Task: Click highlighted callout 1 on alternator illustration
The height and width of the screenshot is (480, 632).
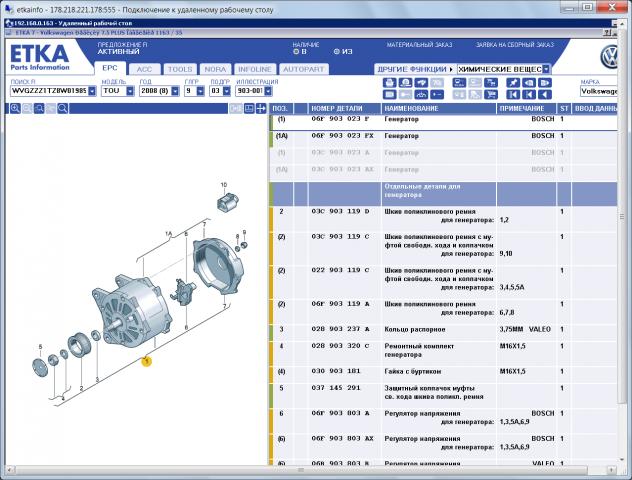Action: click(x=147, y=362)
